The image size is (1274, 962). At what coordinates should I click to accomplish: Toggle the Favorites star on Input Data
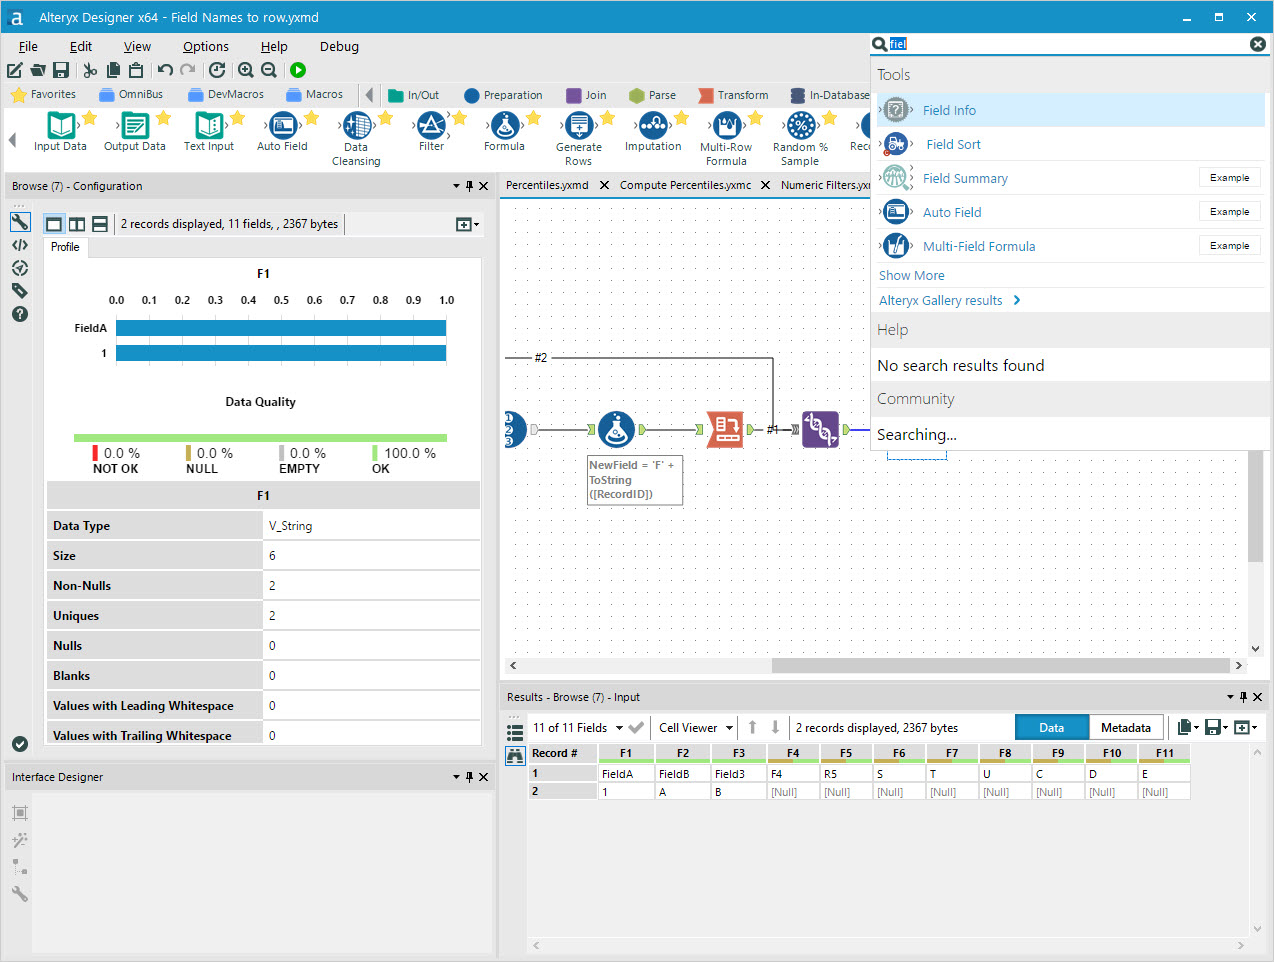89,118
